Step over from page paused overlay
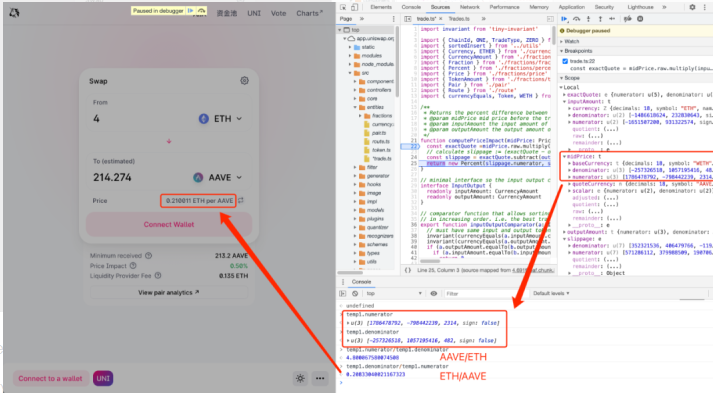 201,10
